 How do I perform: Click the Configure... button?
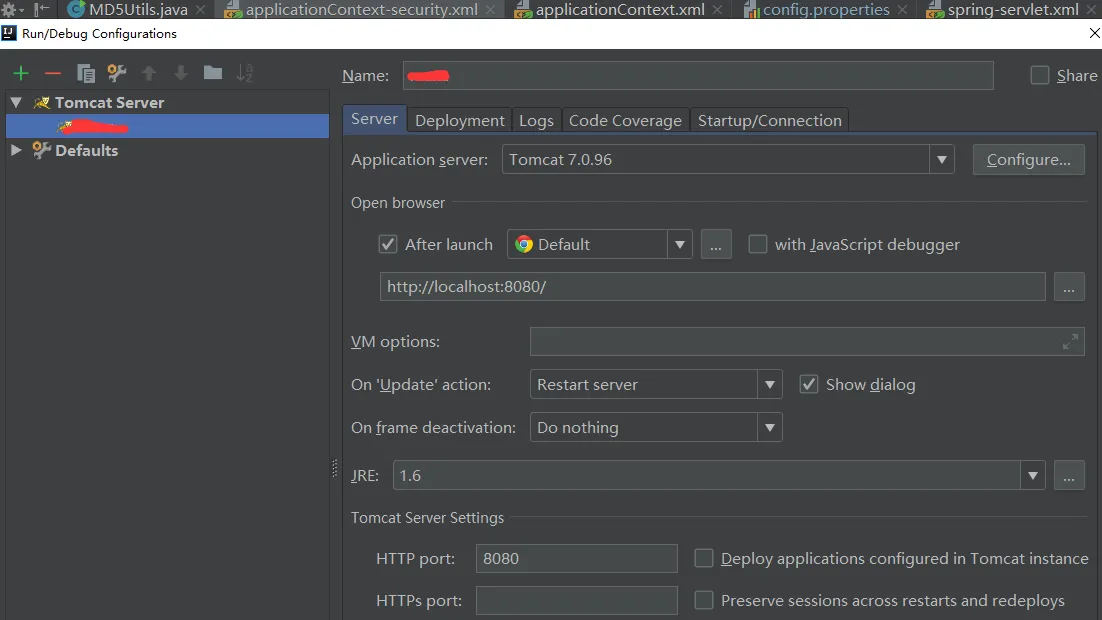[1028, 160]
